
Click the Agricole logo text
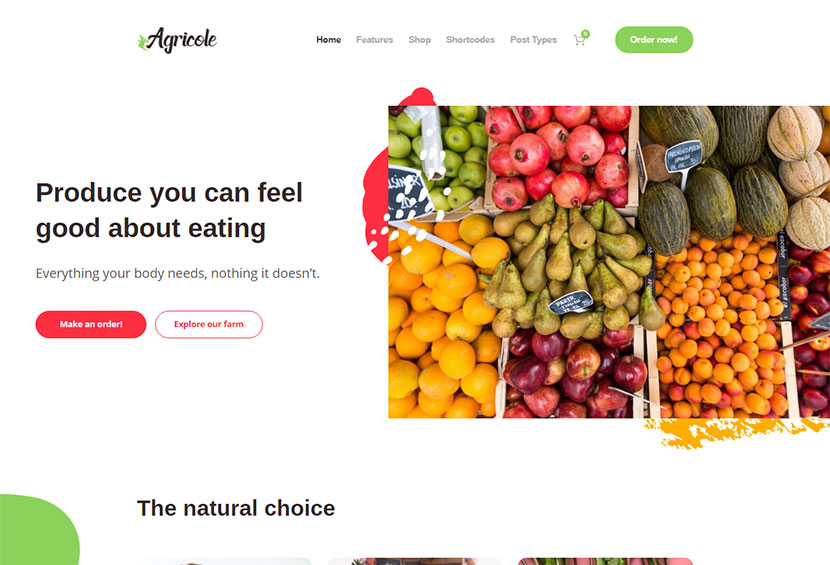182,40
